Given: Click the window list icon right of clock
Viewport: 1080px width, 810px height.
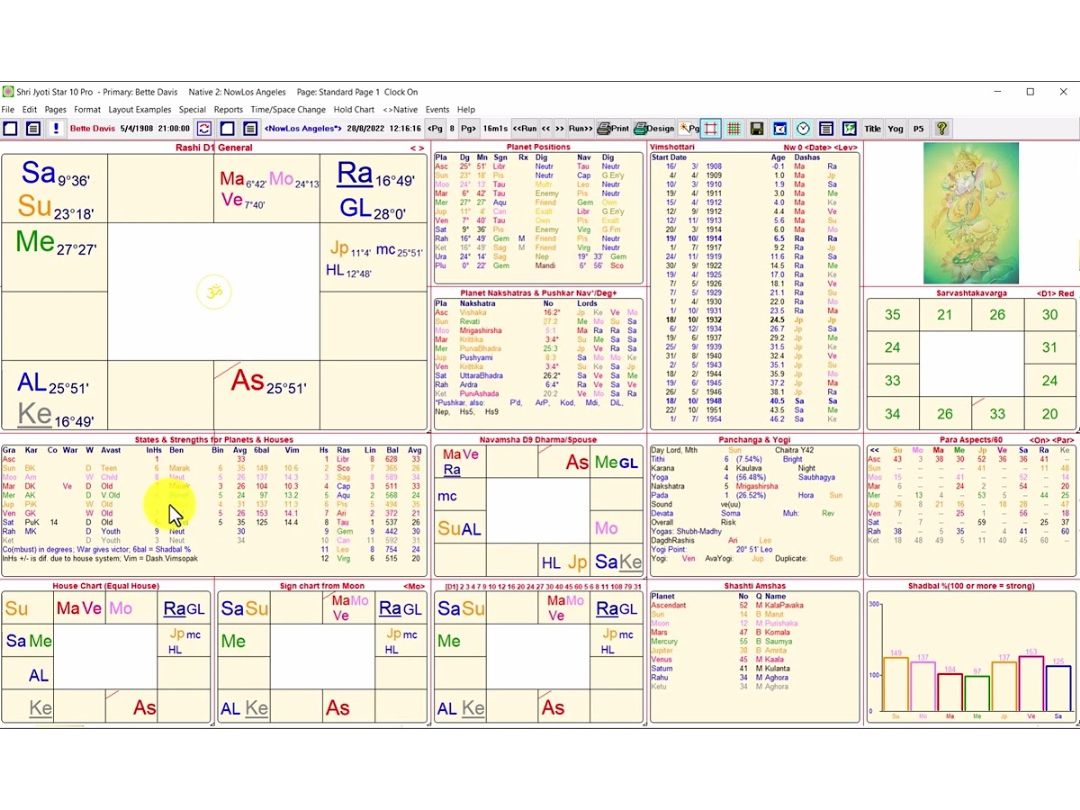Looking at the screenshot, I should coord(826,129).
